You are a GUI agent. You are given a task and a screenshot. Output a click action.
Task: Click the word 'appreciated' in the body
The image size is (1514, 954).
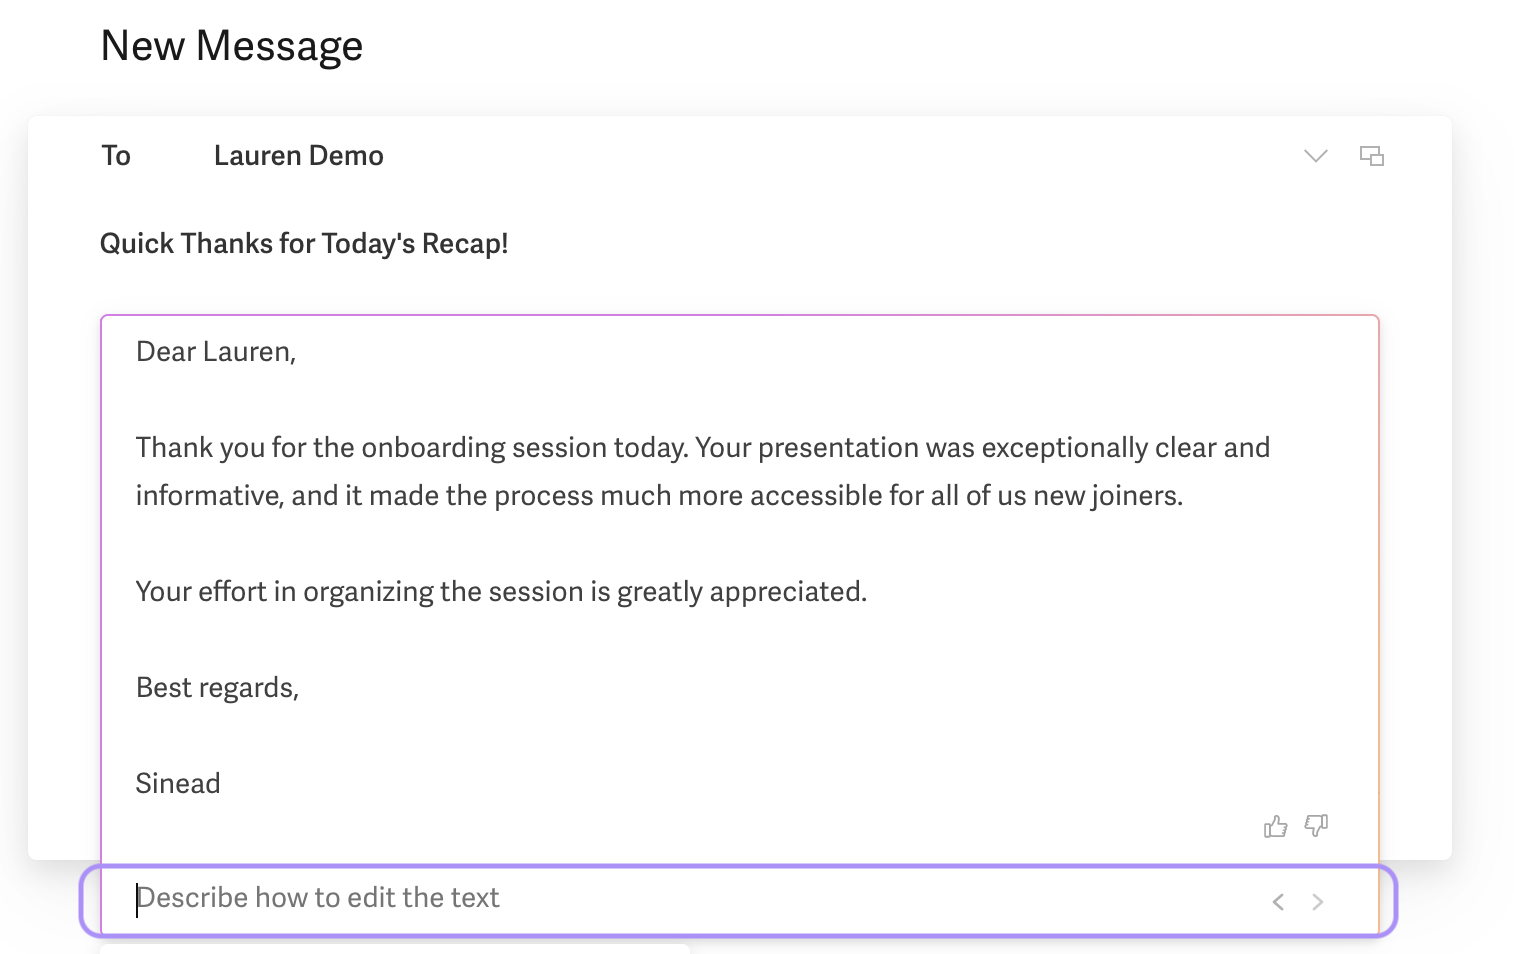click(x=786, y=592)
